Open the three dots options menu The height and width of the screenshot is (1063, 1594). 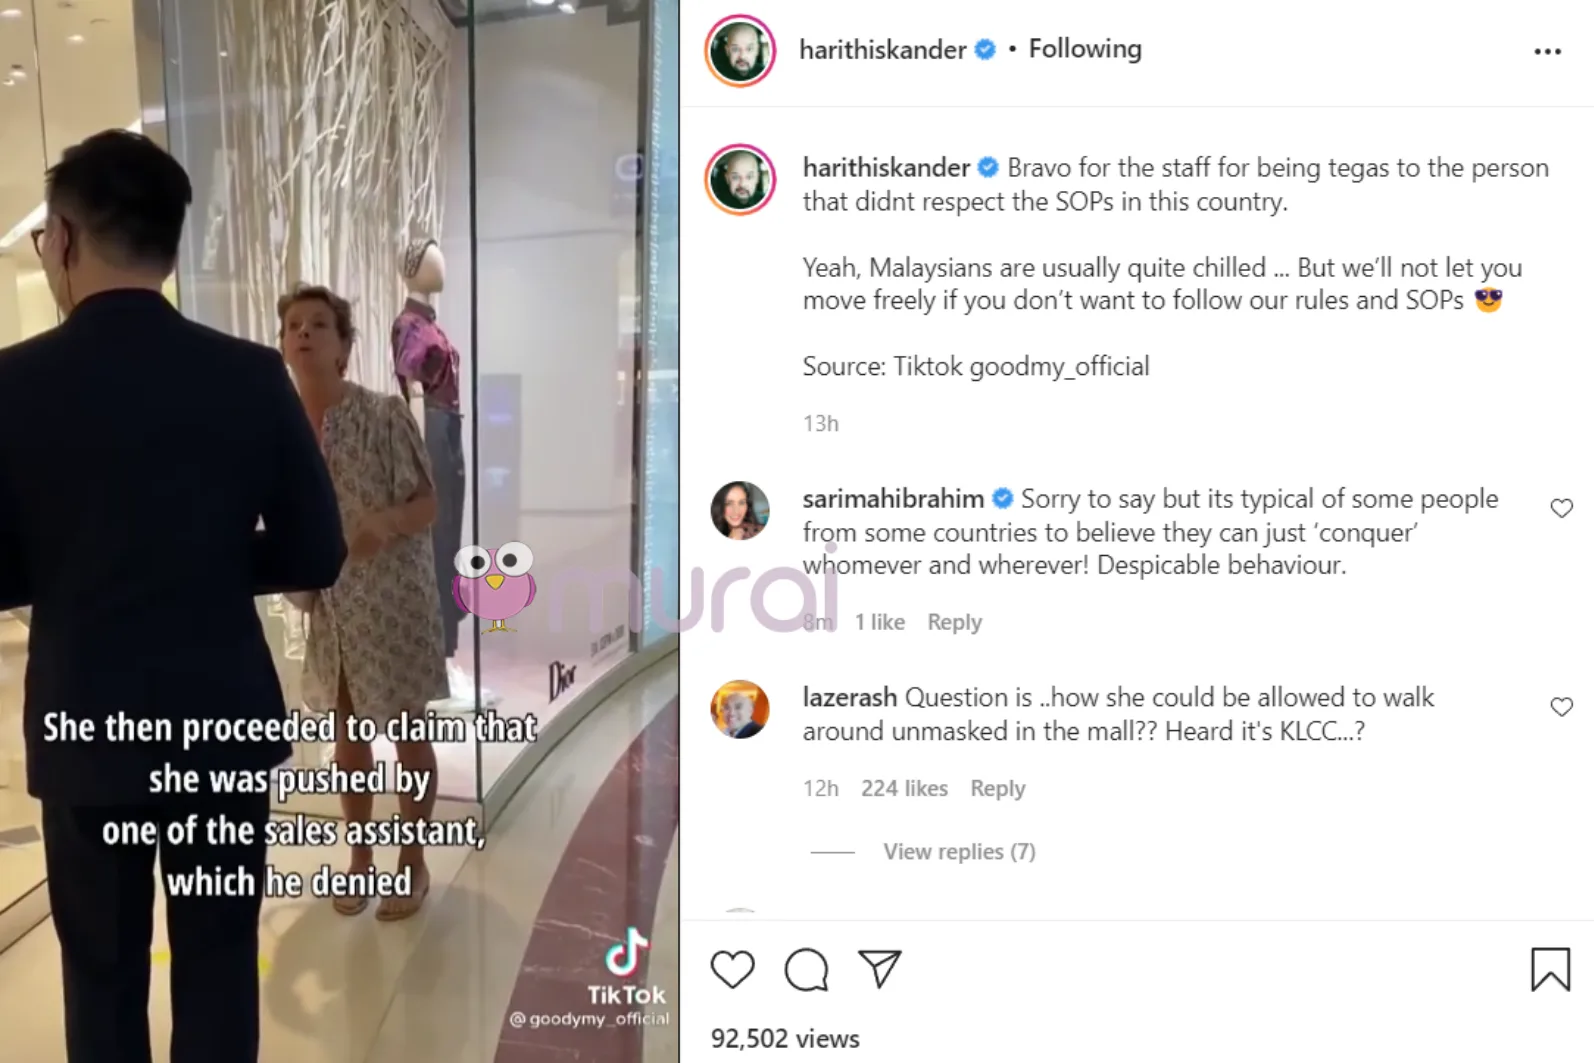pyautogui.click(x=1547, y=51)
